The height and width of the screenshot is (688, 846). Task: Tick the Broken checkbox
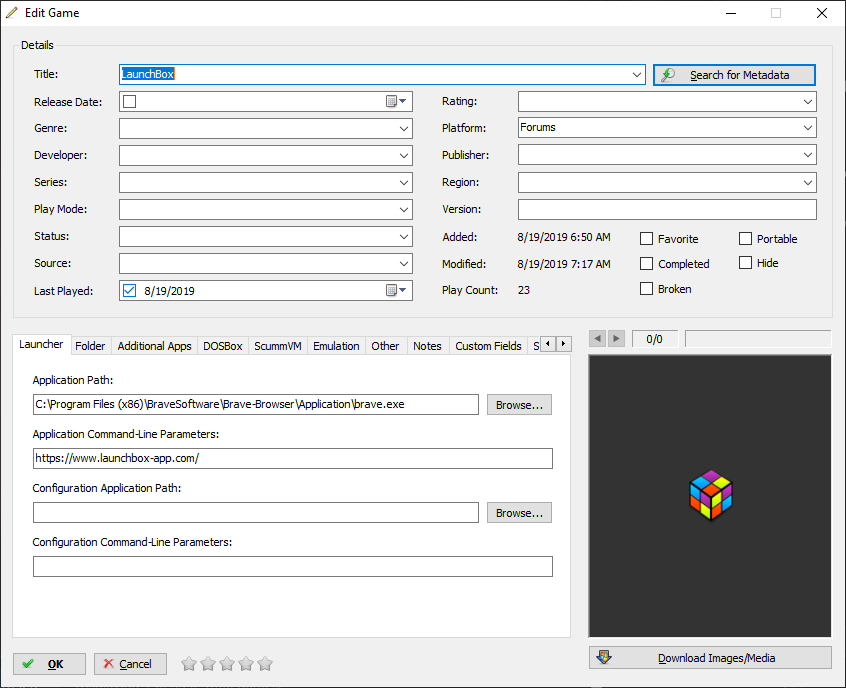tap(646, 289)
